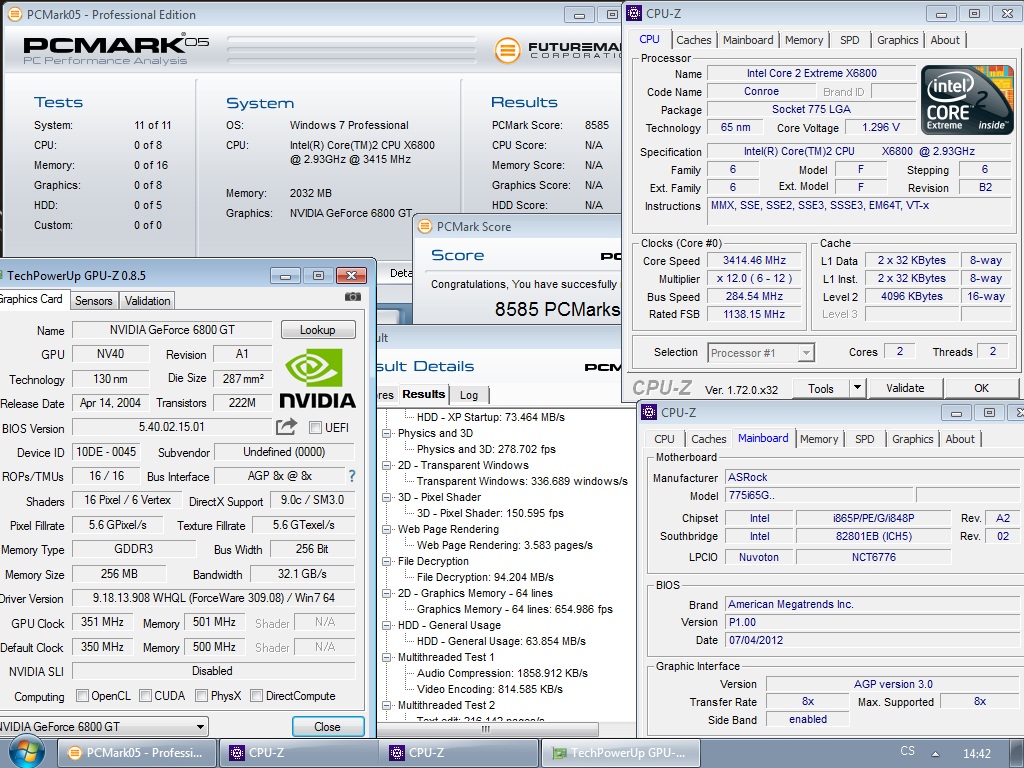Toggle the DirectCompute checkbox

tap(257, 696)
